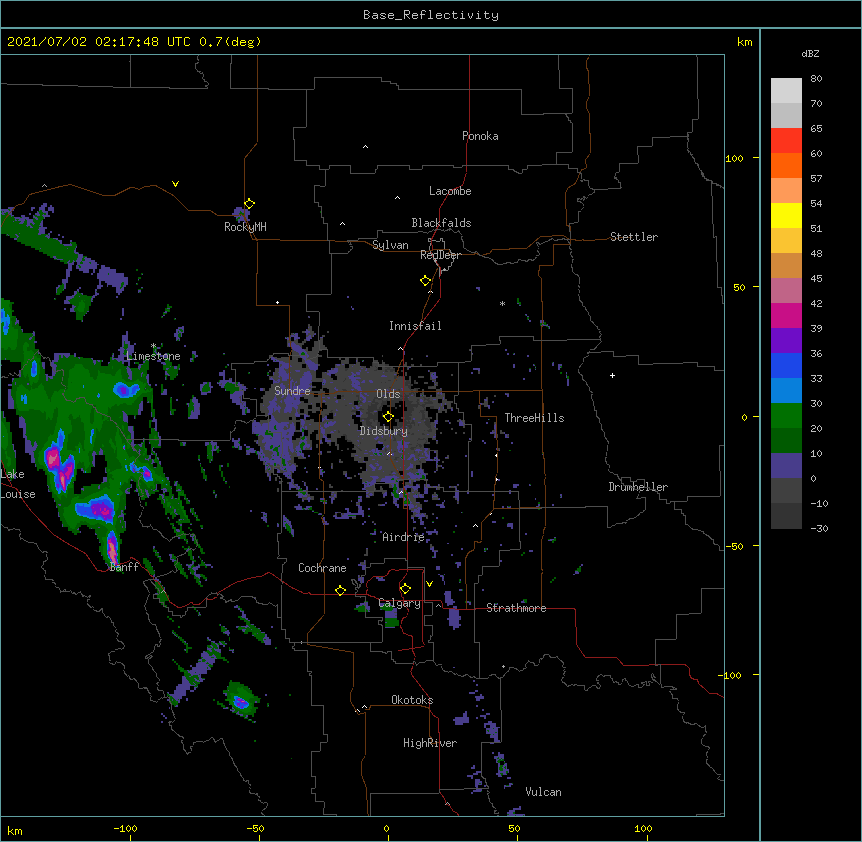Pick the red swatch in the dBZ legend

(x=786, y=140)
